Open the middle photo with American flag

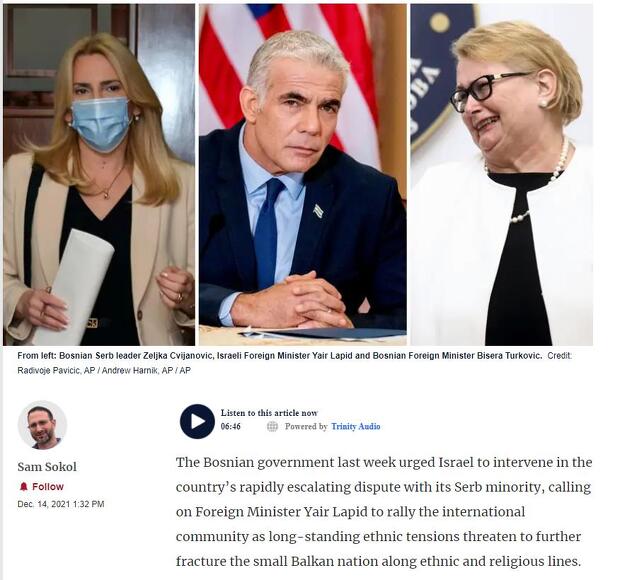click(303, 175)
